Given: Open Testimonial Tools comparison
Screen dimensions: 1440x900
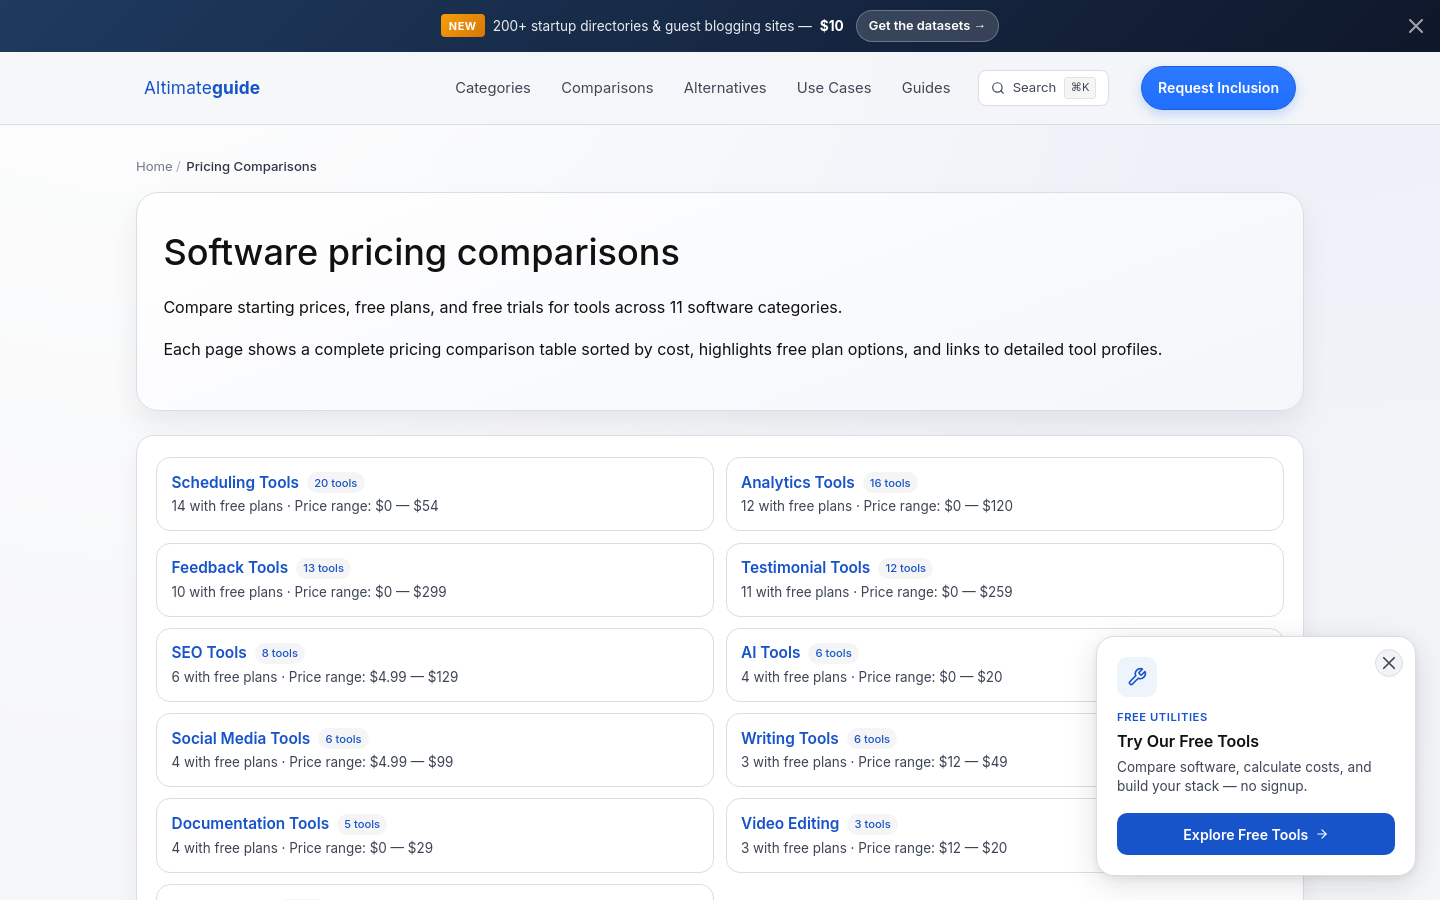Looking at the screenshot, I should (806, 568).
